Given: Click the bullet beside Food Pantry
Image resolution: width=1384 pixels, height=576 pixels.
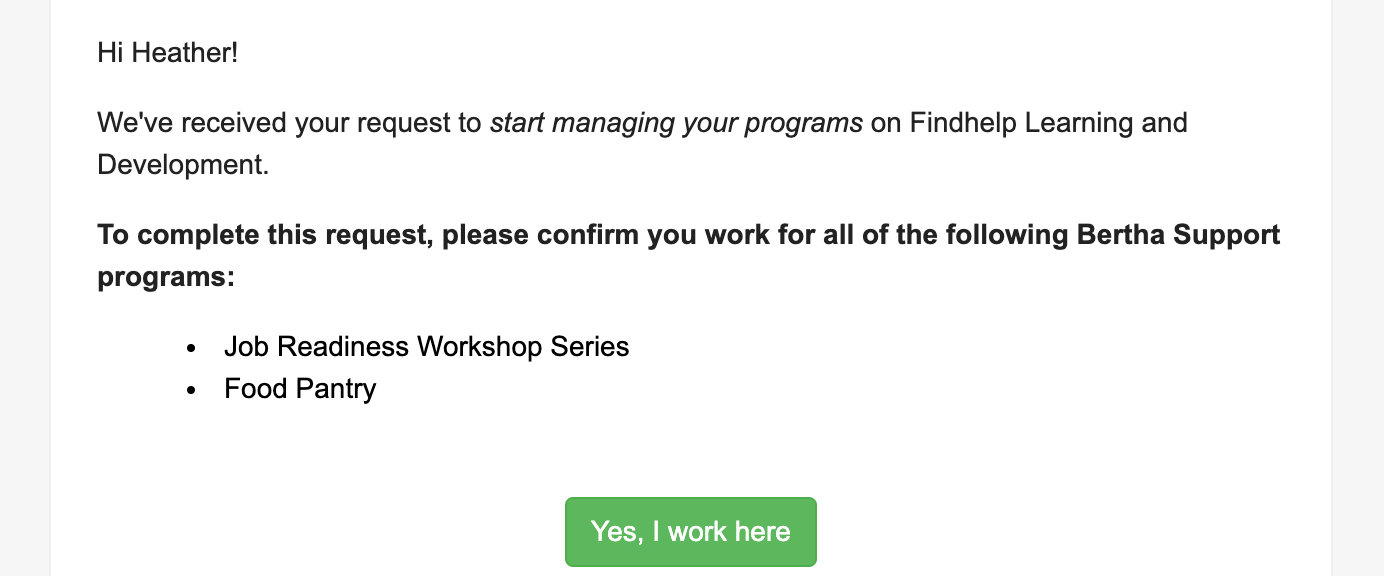Looking at the screenshot, I should [x=191, y=389].
